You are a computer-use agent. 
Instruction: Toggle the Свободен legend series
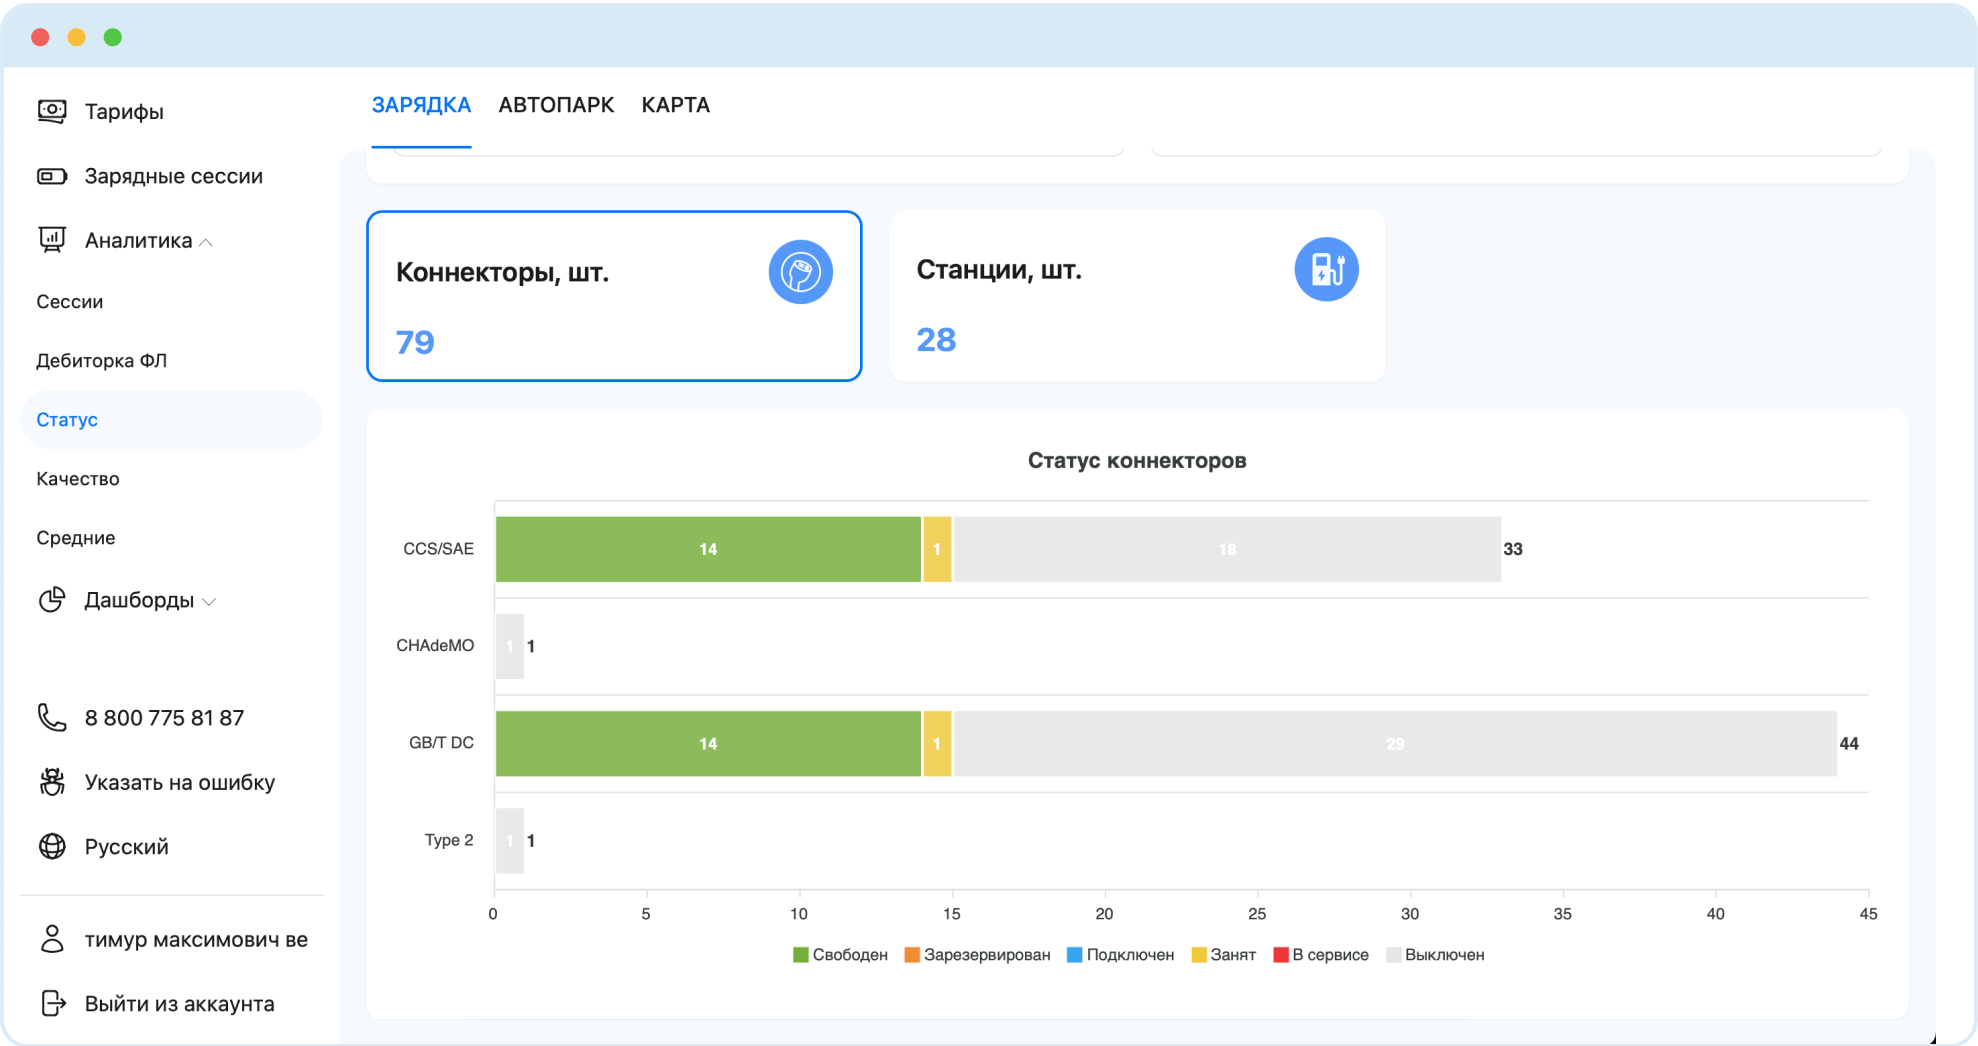point(840,955)
